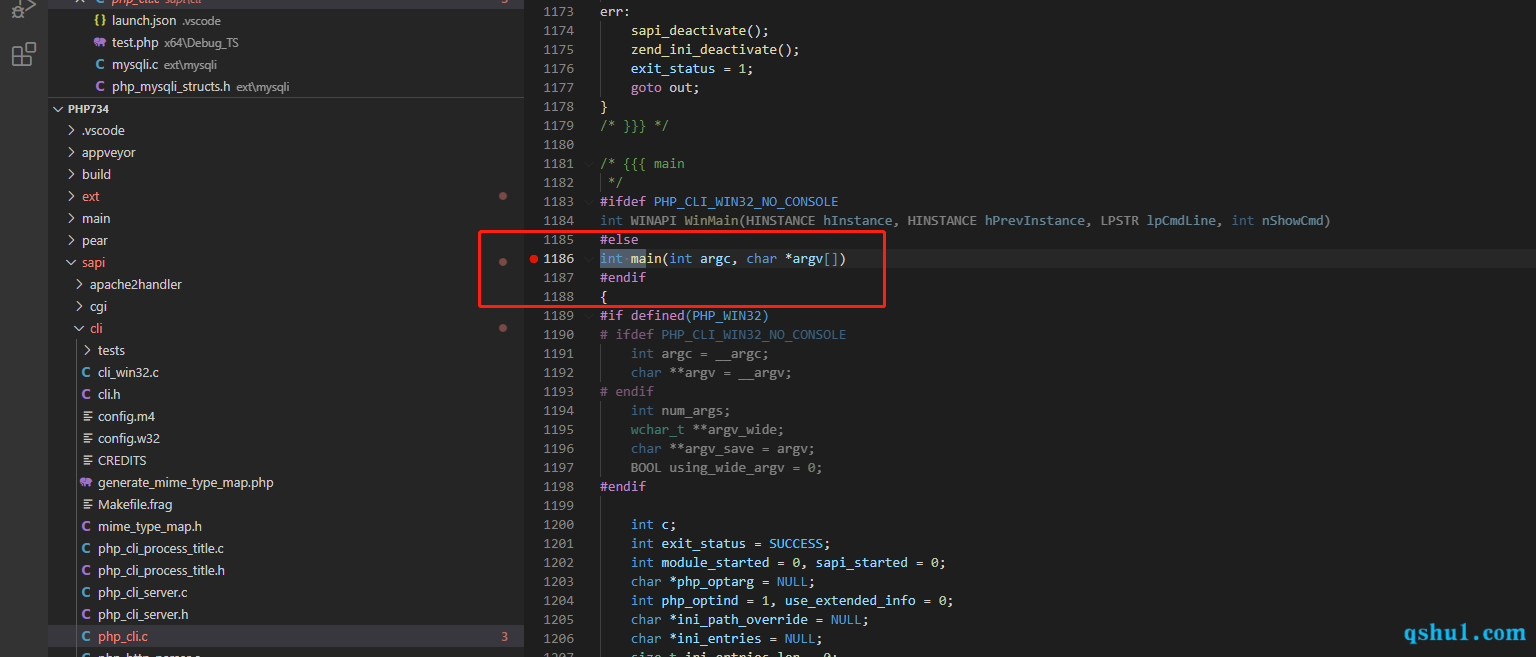1536x657 pixels.
Task: Toggle the red breakpoint on line 1186
Action: tap(534, 259)
